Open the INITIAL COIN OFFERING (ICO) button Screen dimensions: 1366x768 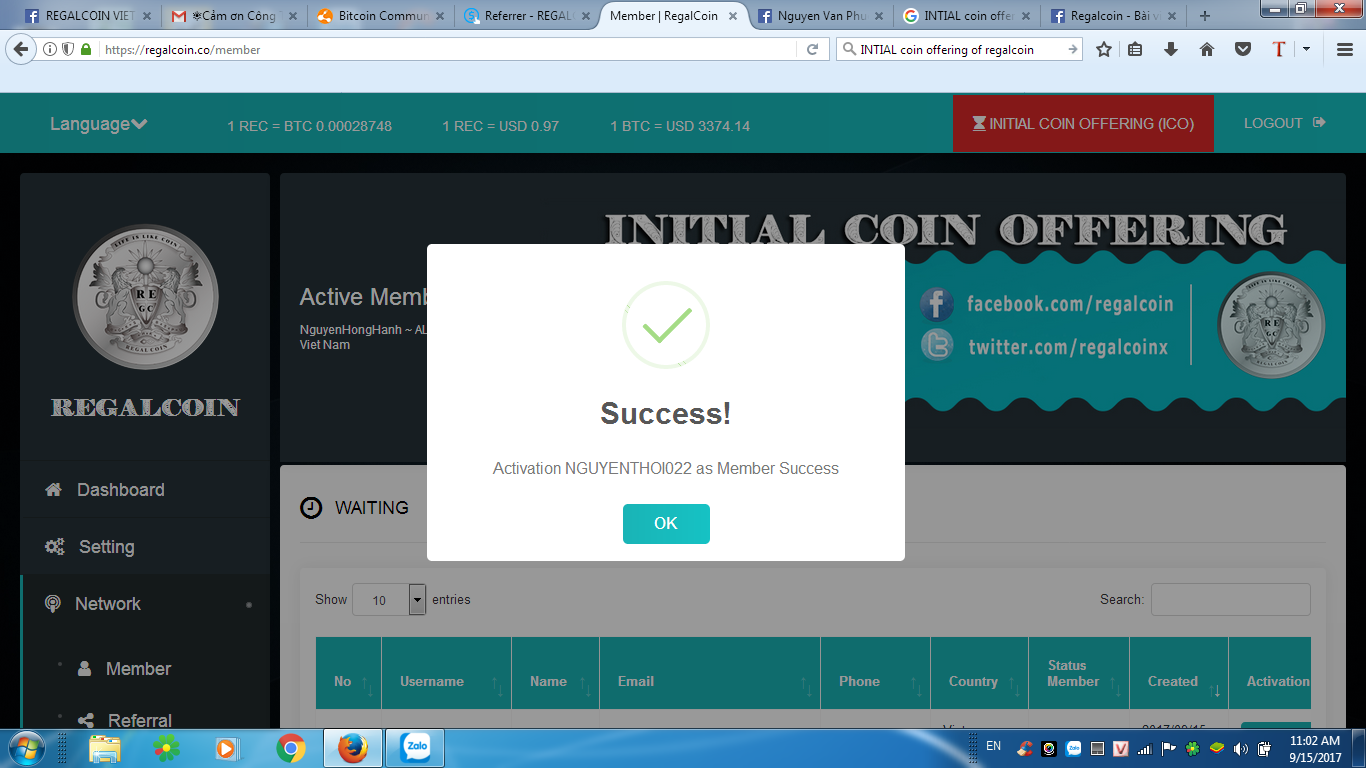[1083, 124]
